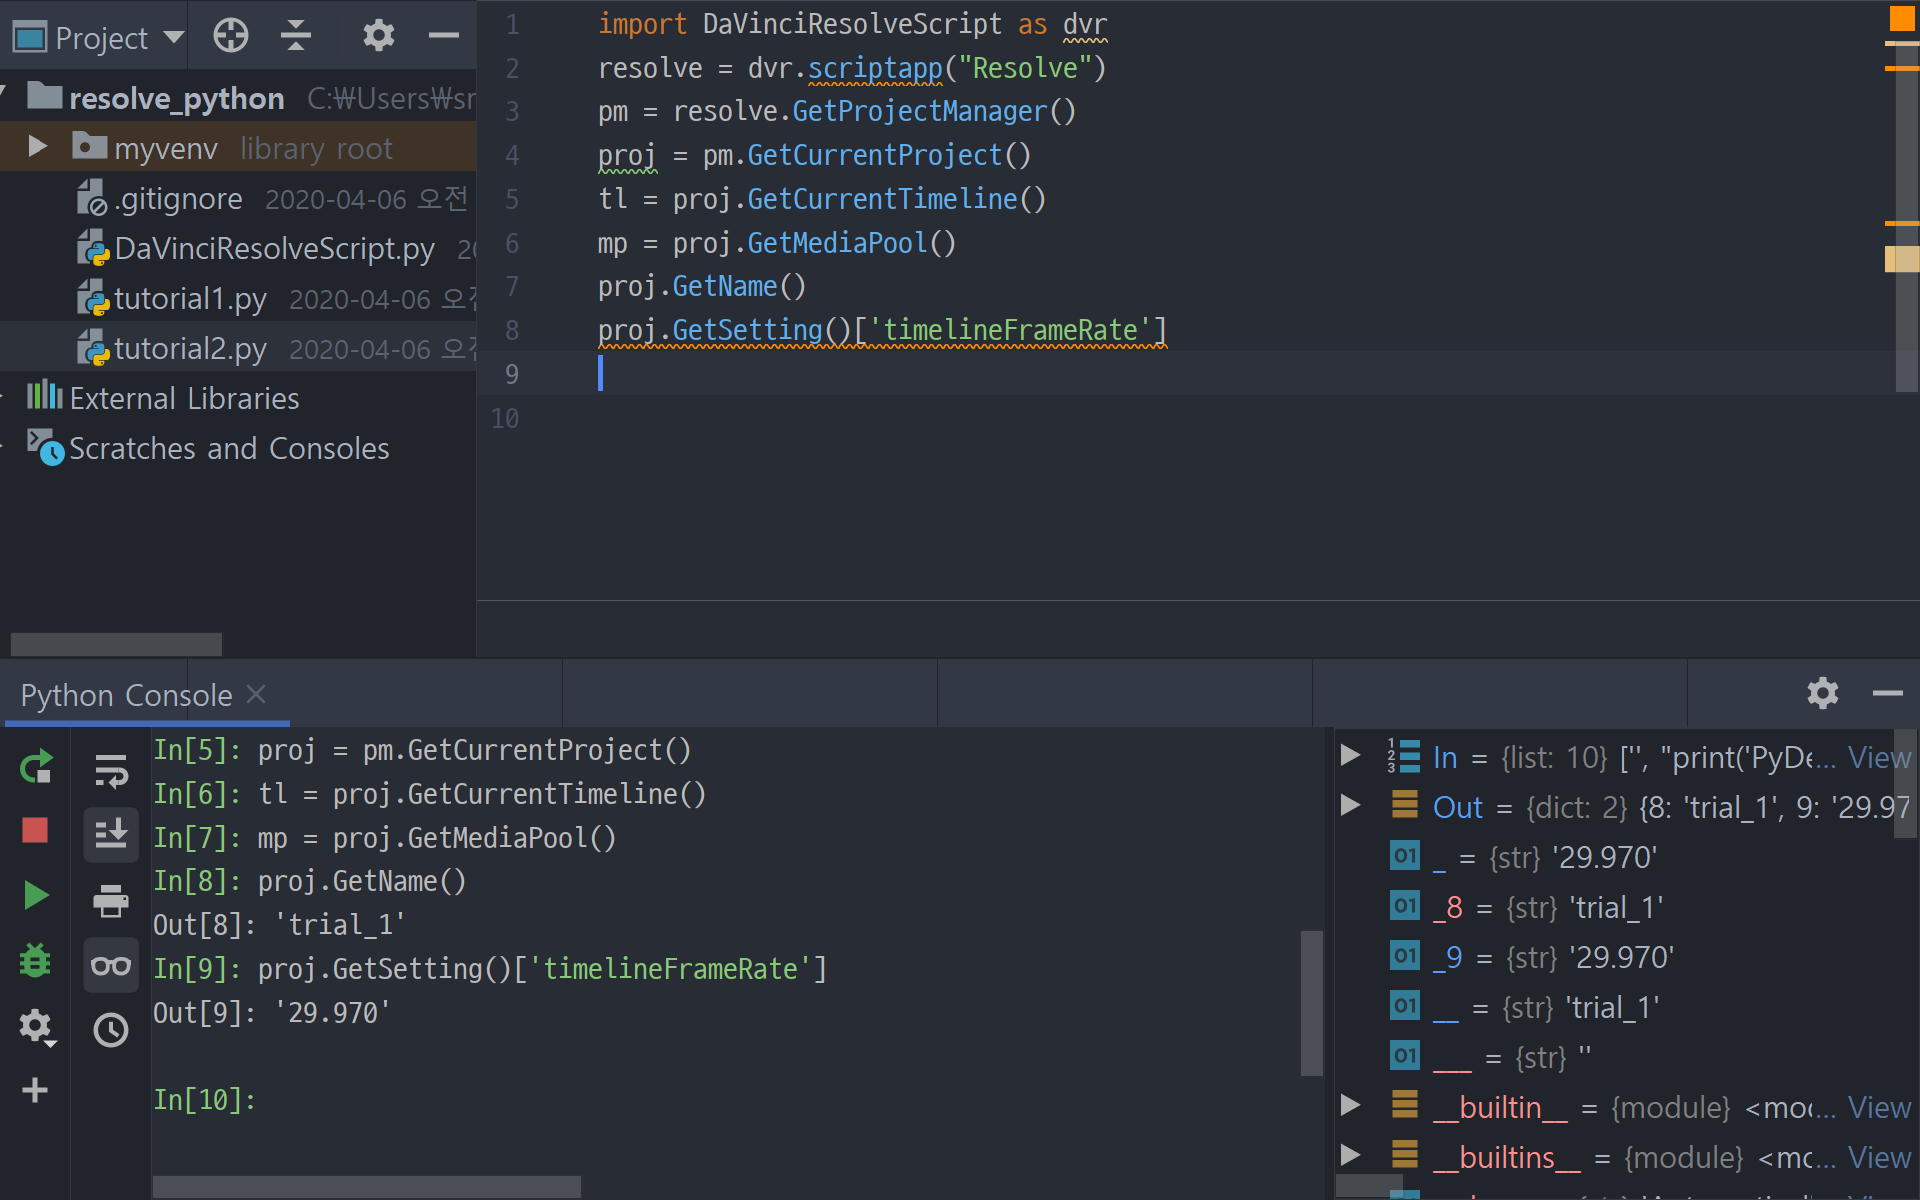Image resolution: width=1920 pixels, height=1200 pixels.
Task: Click the project tree horizontal scrollbar
Action: point(116,644)
